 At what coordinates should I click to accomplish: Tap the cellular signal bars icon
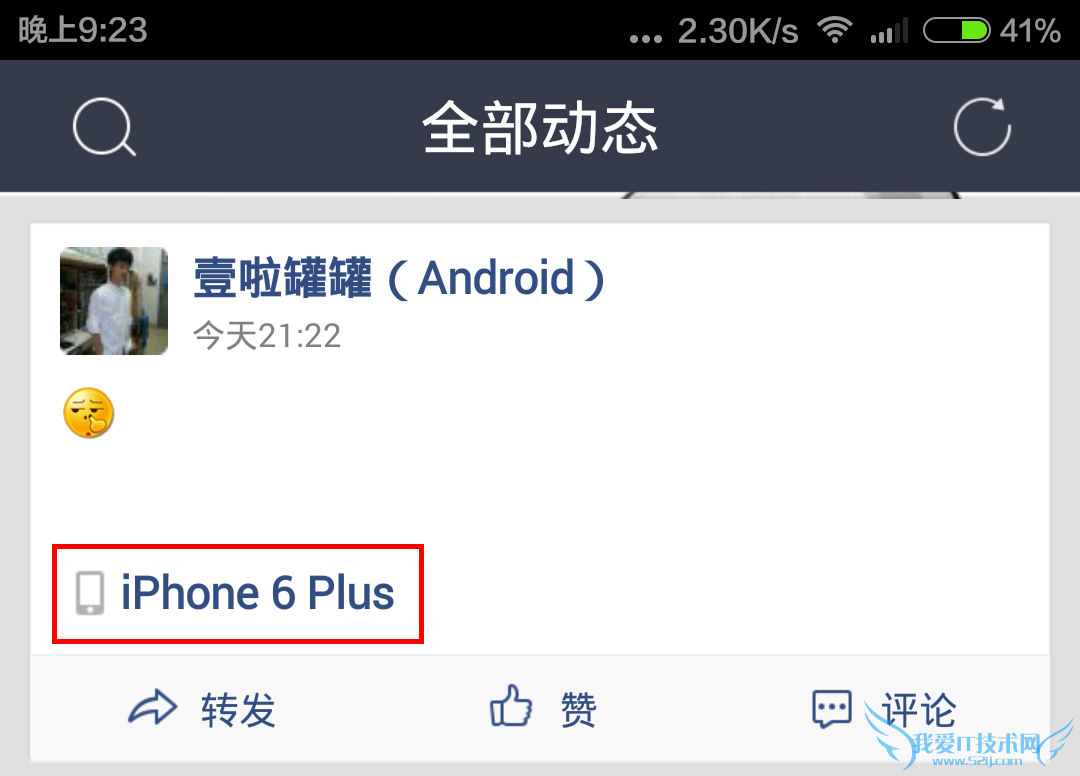click(889, 30)
